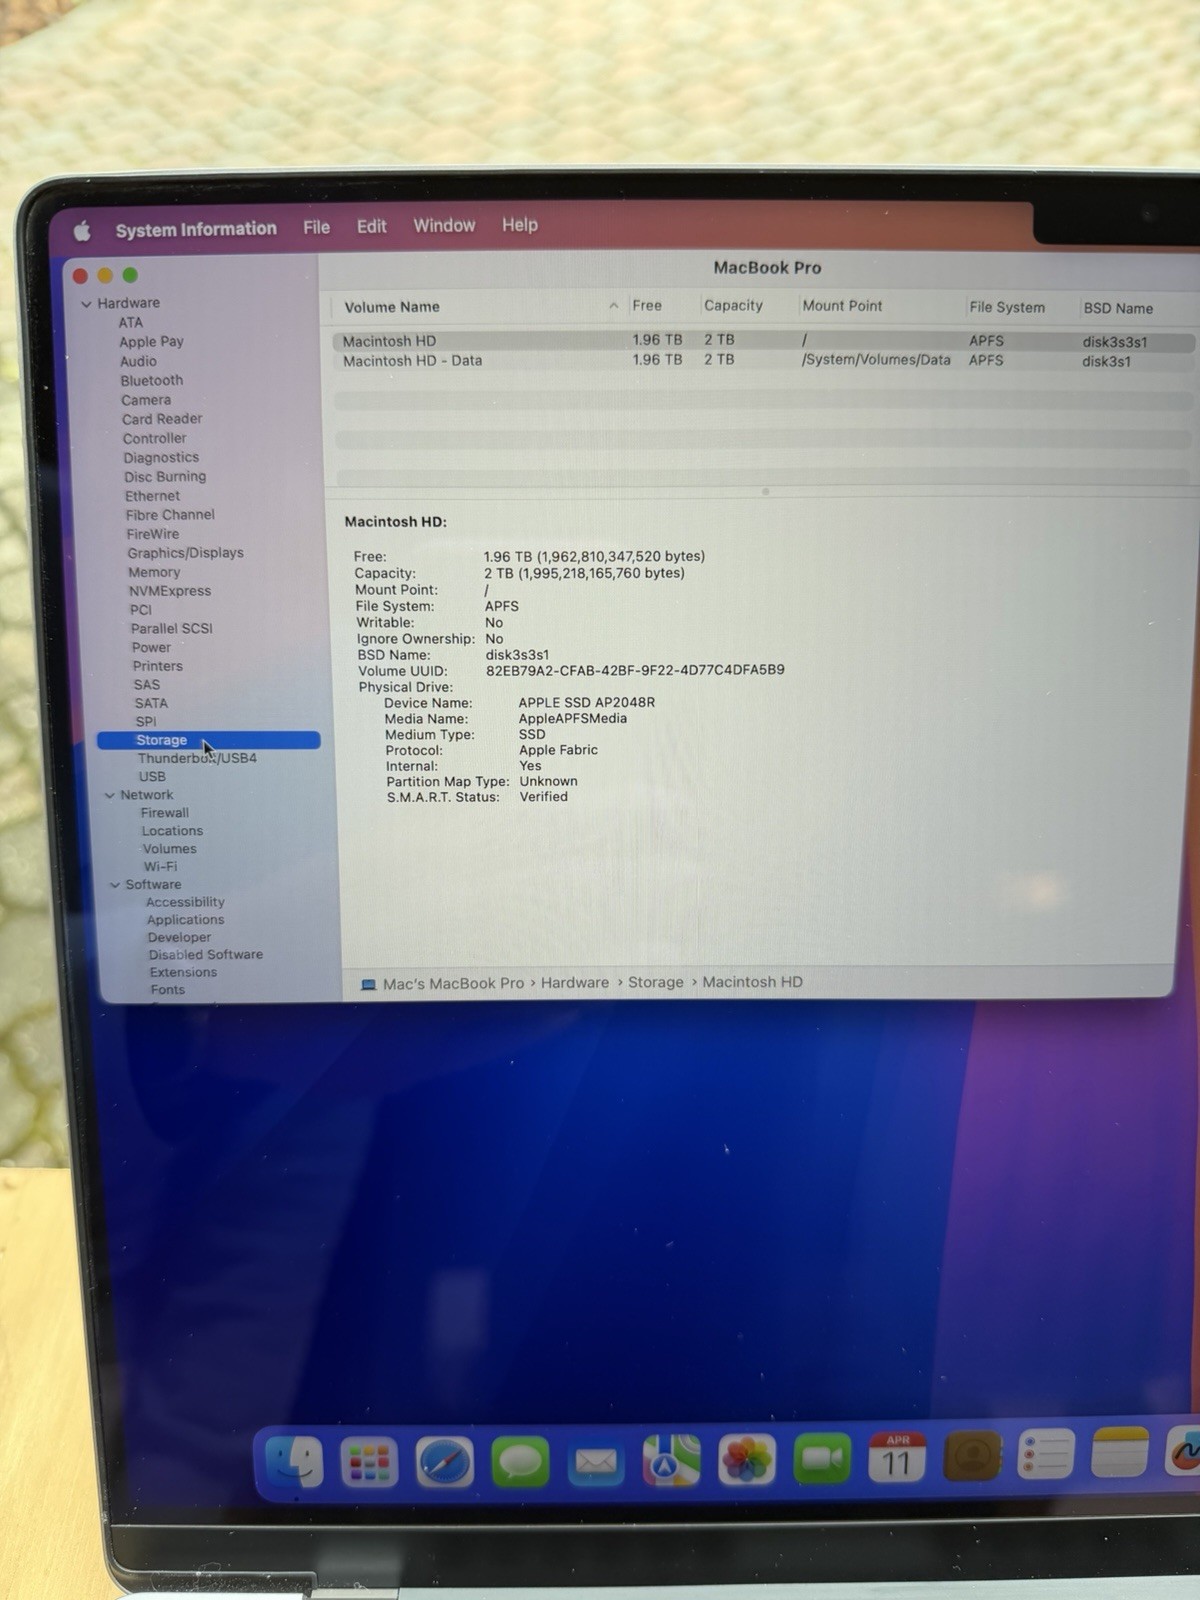The width and height of the screenshot is (1200, 1600).
Task: Select Wi-Fi under Network
Action: [x=160, y=866]
